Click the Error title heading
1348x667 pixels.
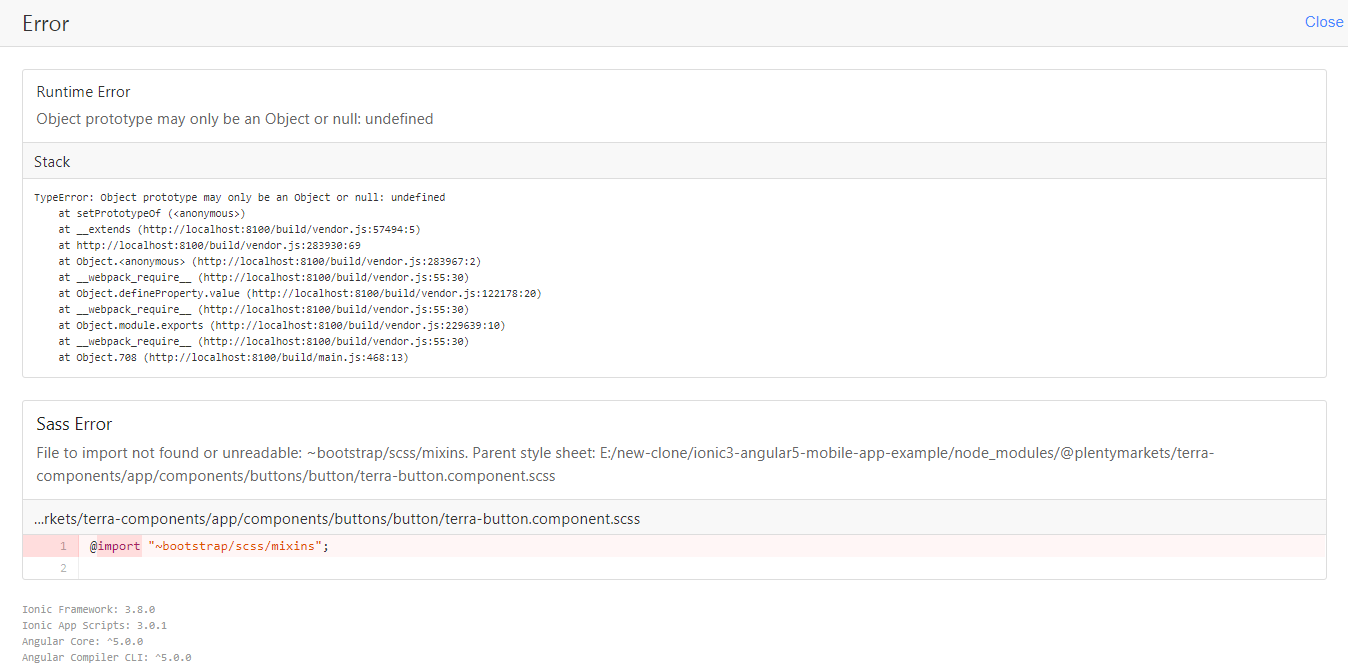46,23
